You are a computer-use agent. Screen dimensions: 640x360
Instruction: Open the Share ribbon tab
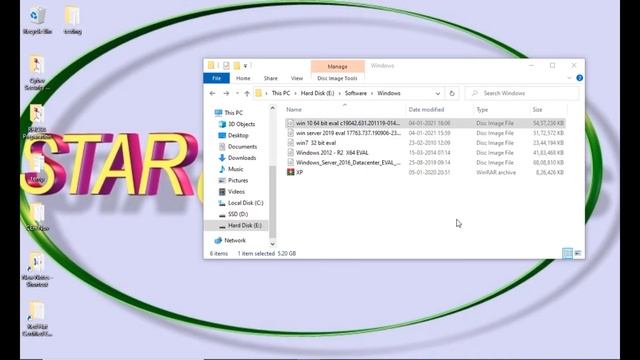[270, 78]
